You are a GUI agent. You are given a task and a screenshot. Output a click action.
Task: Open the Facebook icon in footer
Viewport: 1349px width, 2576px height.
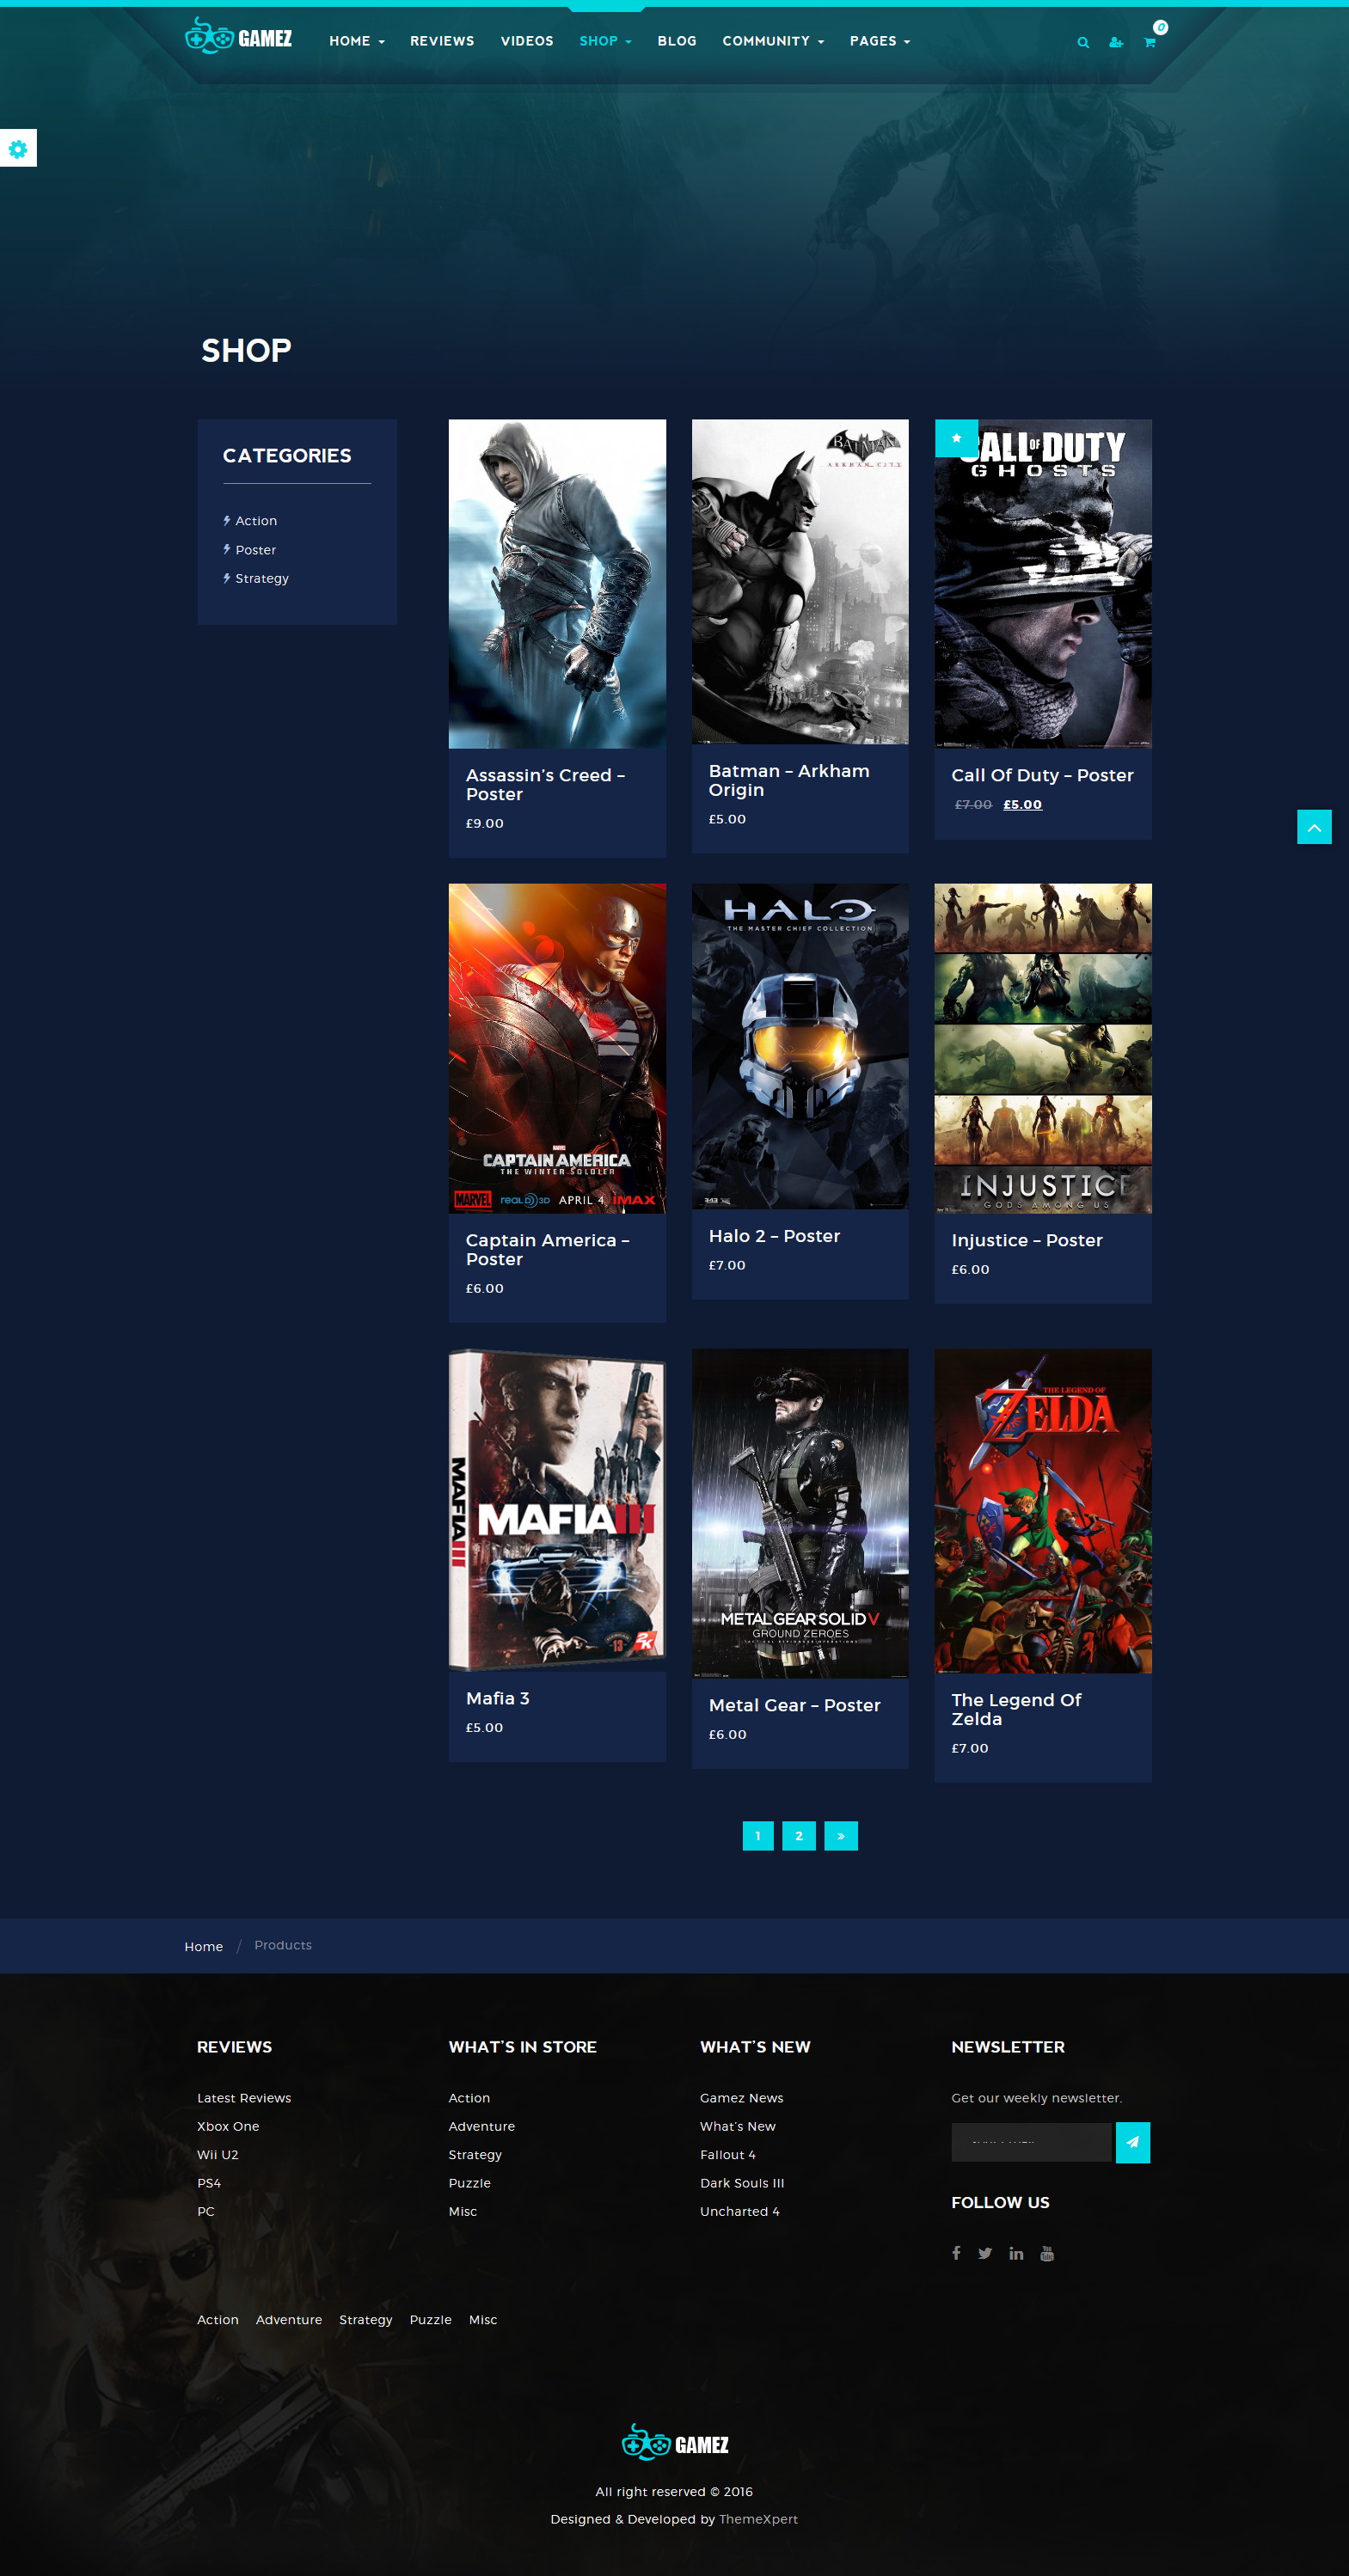coord(956,2253)
